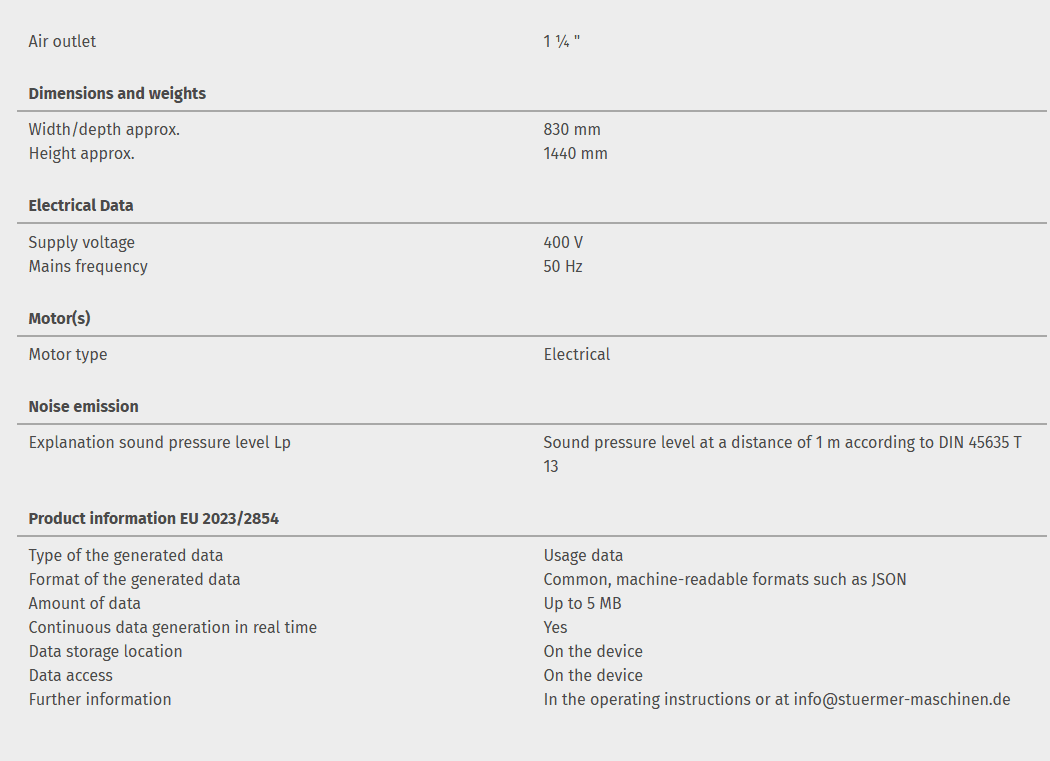Click the Electrical Data section heading

[x=81, y=205]
